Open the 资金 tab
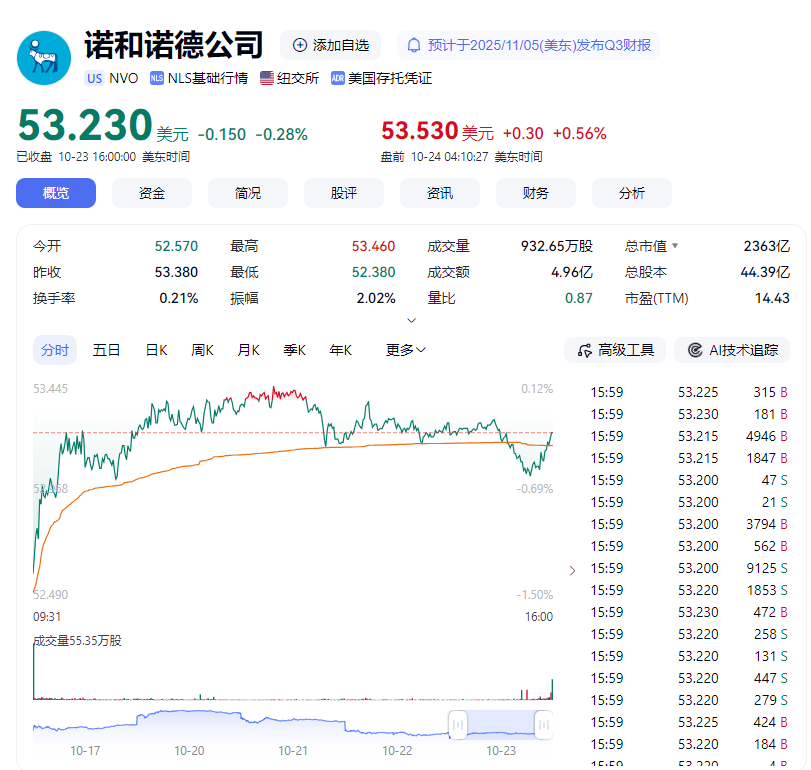The width and height of the screenshot is (811, 770). point(152,193)
